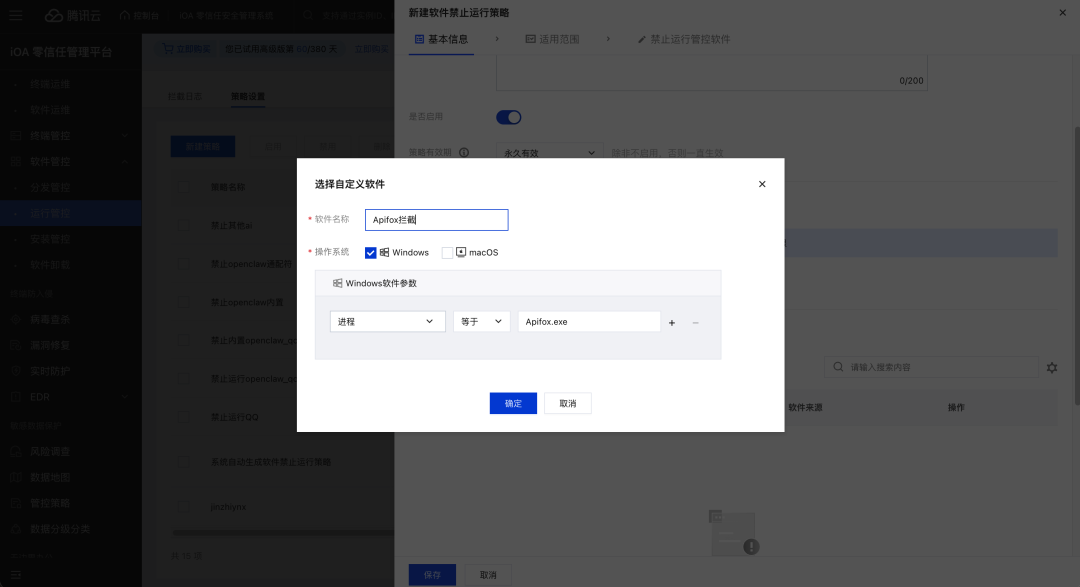The height and width of the screenshot is (587, 1080).
Task: Click the hamburger menu icon top left
Action: click(14, 15)
